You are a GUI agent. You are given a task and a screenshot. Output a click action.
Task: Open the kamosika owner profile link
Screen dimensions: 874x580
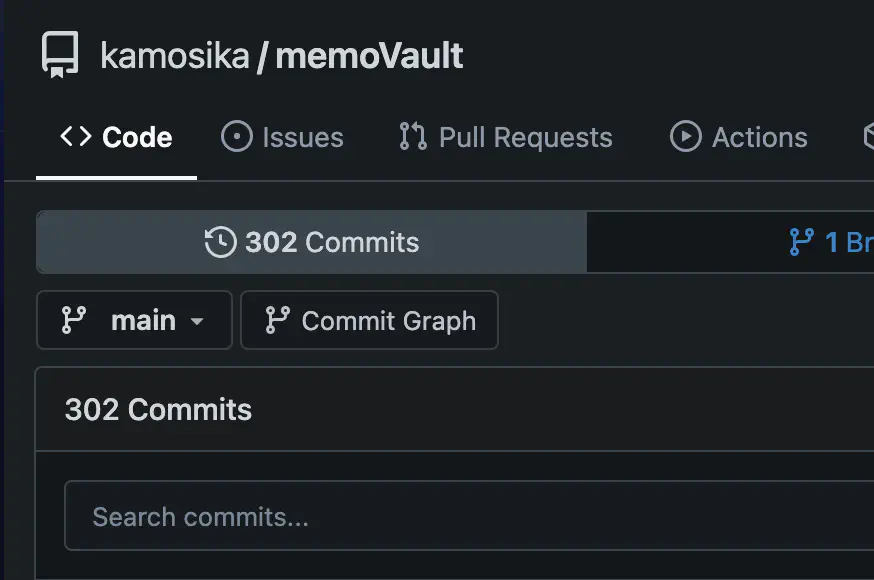tap(175, 56)
